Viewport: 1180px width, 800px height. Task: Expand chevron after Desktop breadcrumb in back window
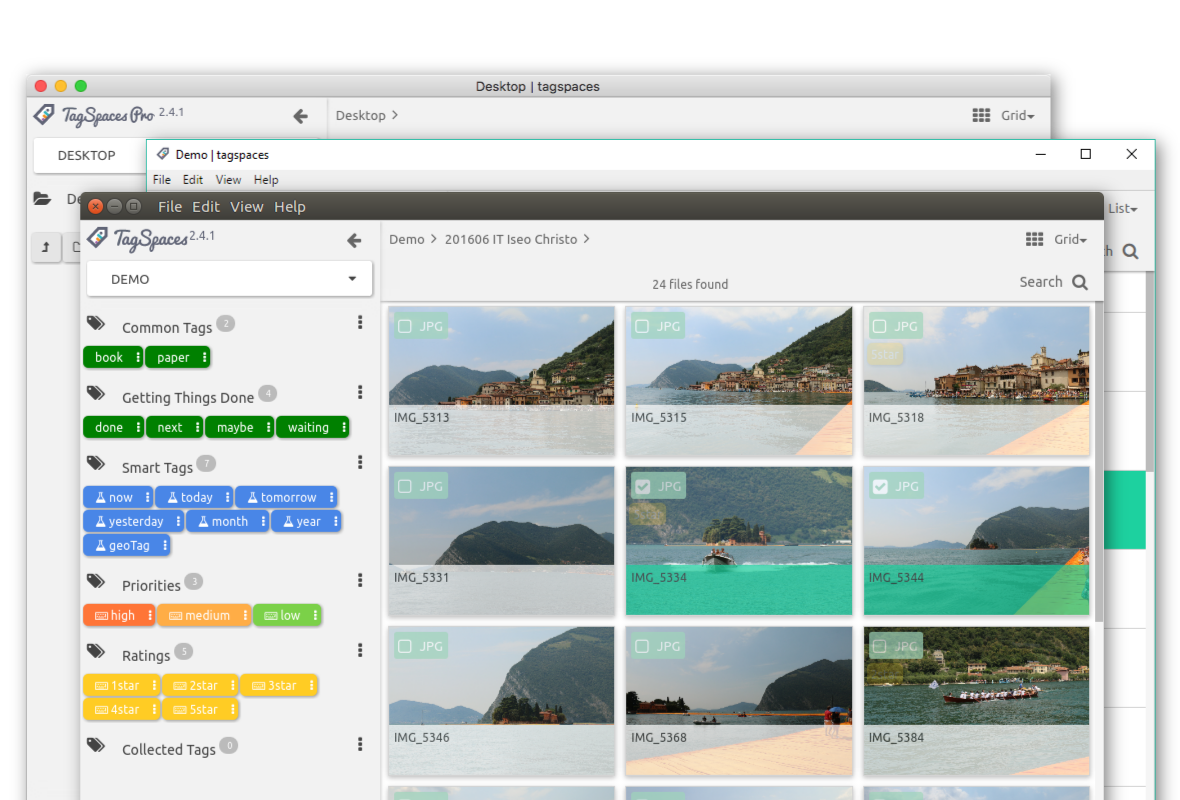[395, 115]
